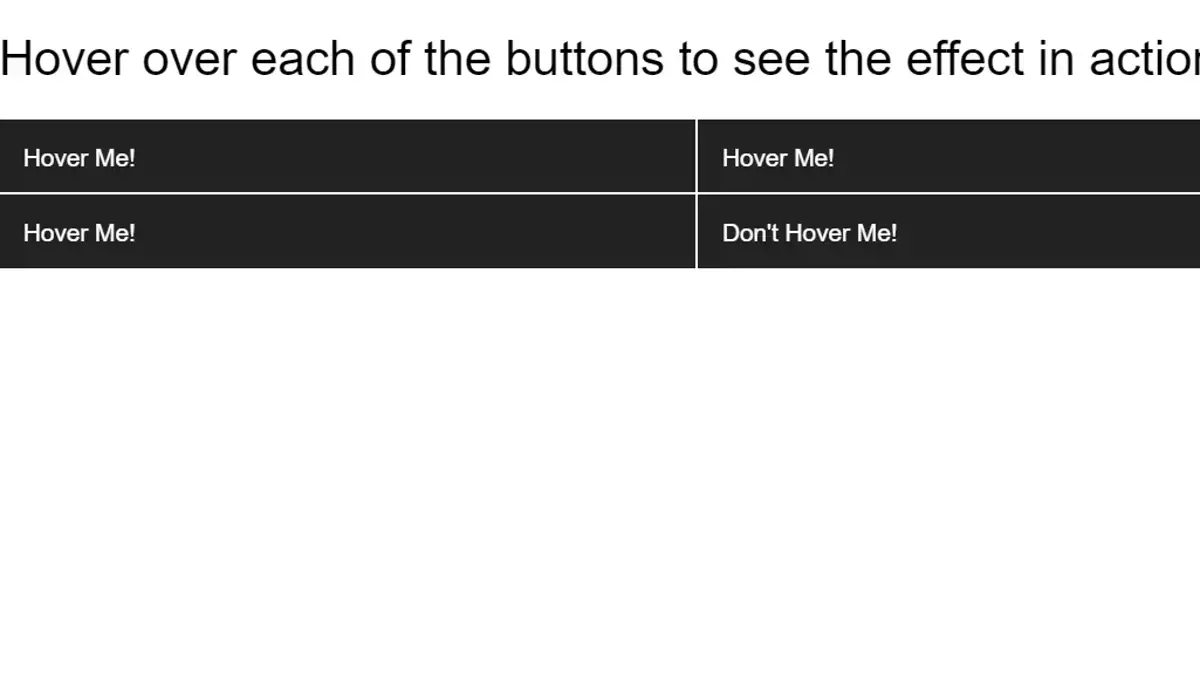Click the word "the" before "buttons" in heading
The image size is (1200, 676).
459,58
